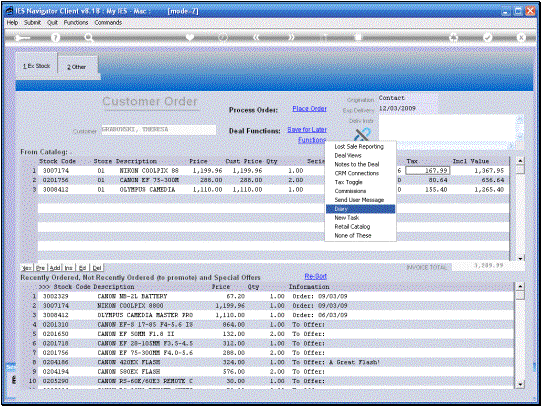This screenshot has height=406, width=541.
Task: Open the Commands menu
Action: [108, 22]
